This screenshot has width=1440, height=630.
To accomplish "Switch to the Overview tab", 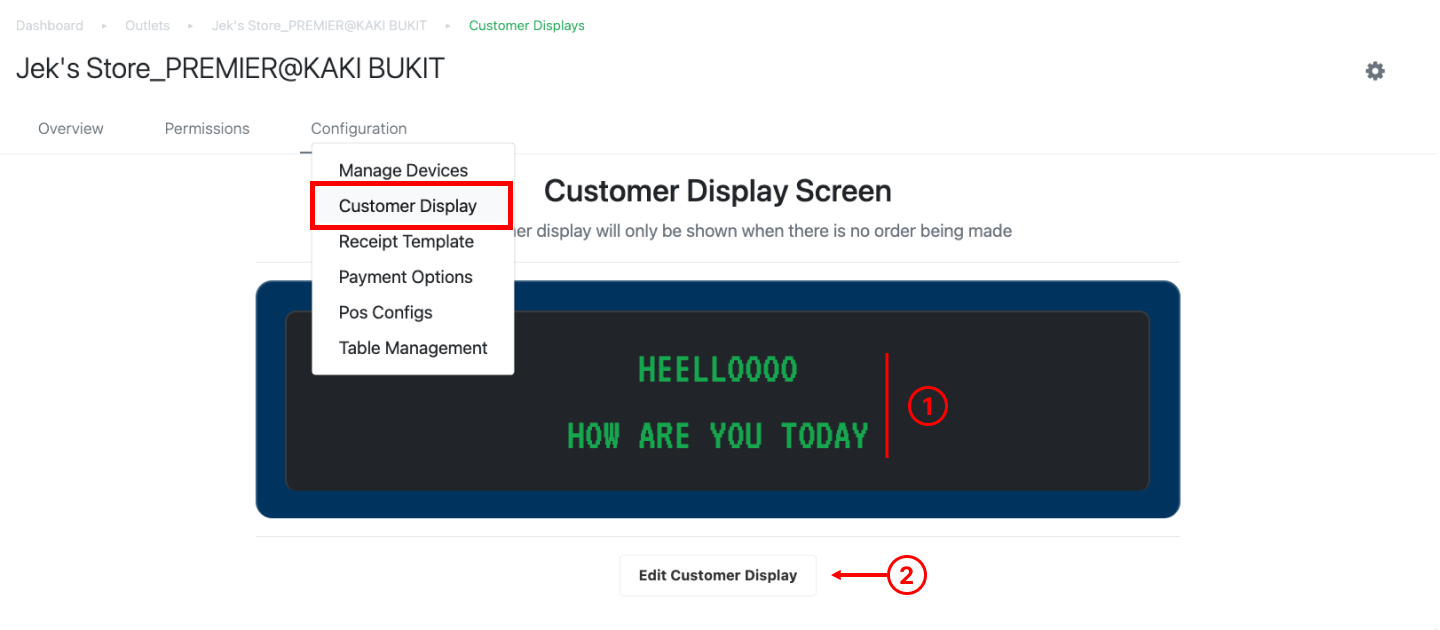I will tap(70, 128).
